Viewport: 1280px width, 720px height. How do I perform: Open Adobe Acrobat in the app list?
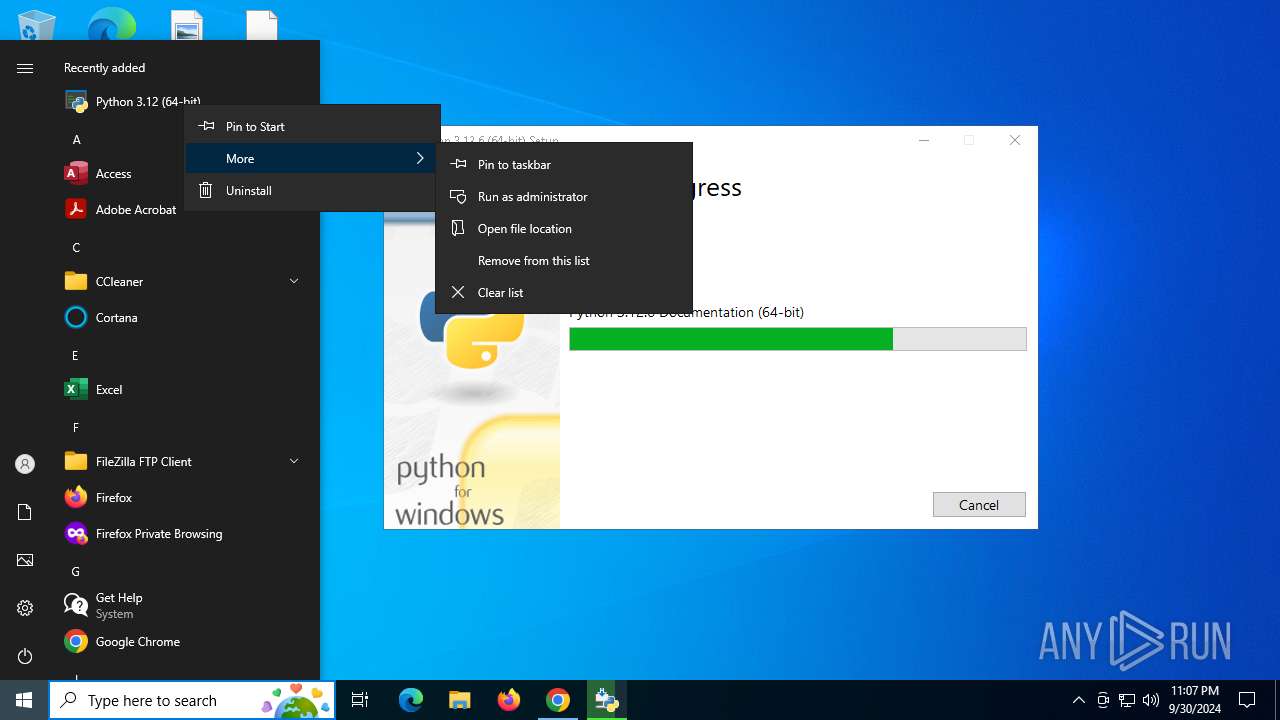click(120, 210)
